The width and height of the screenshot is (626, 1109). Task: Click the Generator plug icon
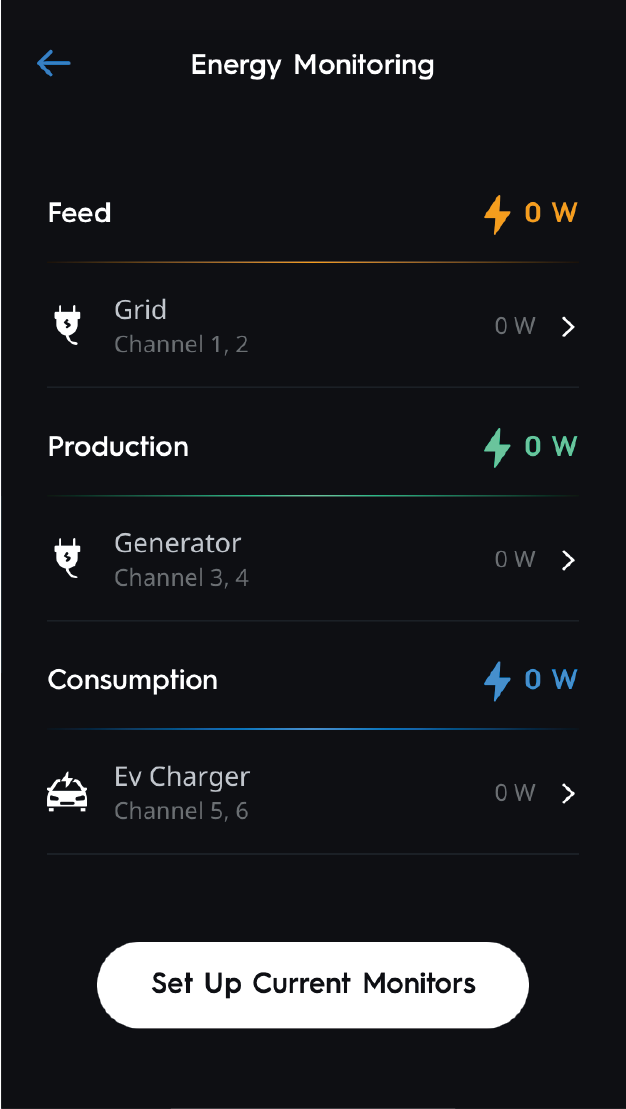(x=67, y=560)
